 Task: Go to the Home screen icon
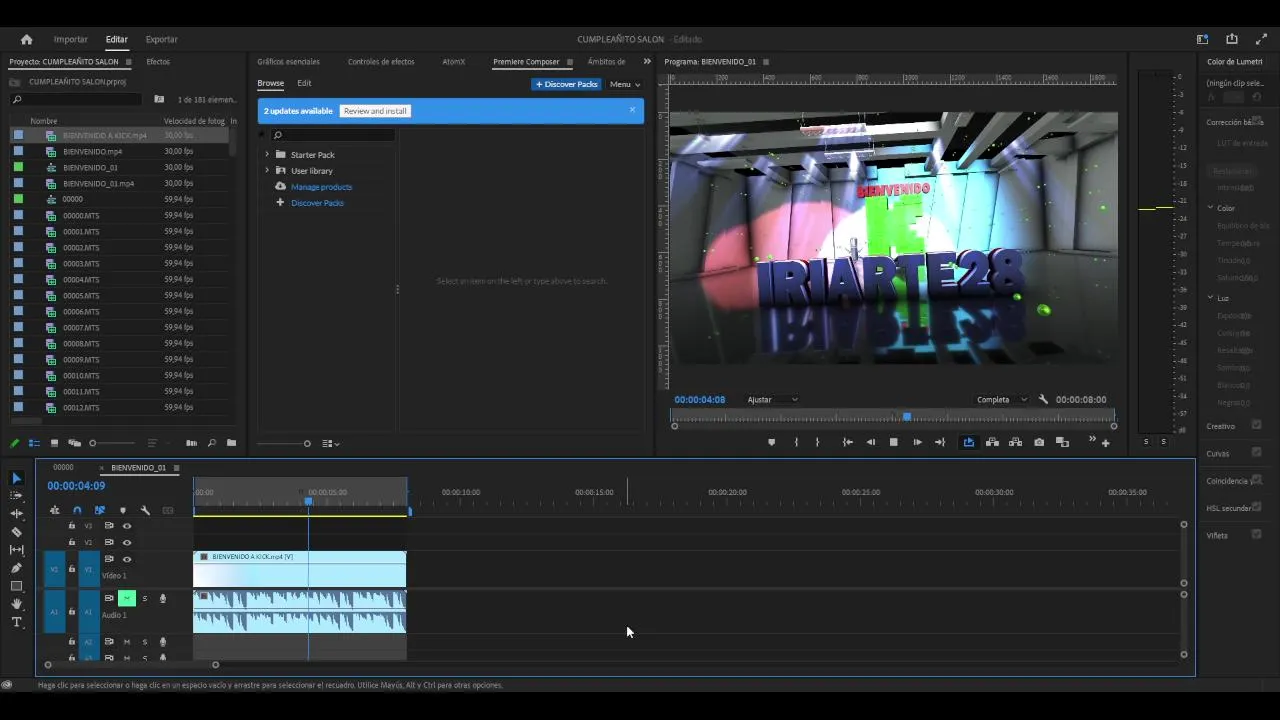26,39
